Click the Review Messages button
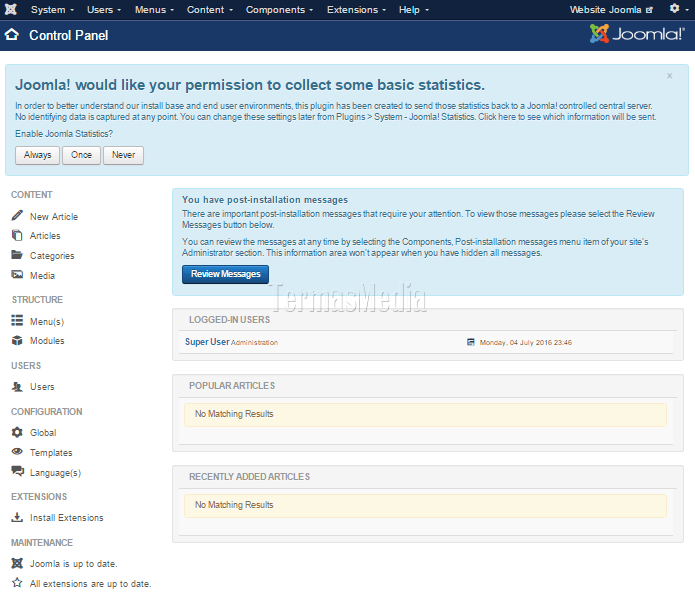This screenshot has width=695, height=594. pyautogui.click(x=226, y=274)
